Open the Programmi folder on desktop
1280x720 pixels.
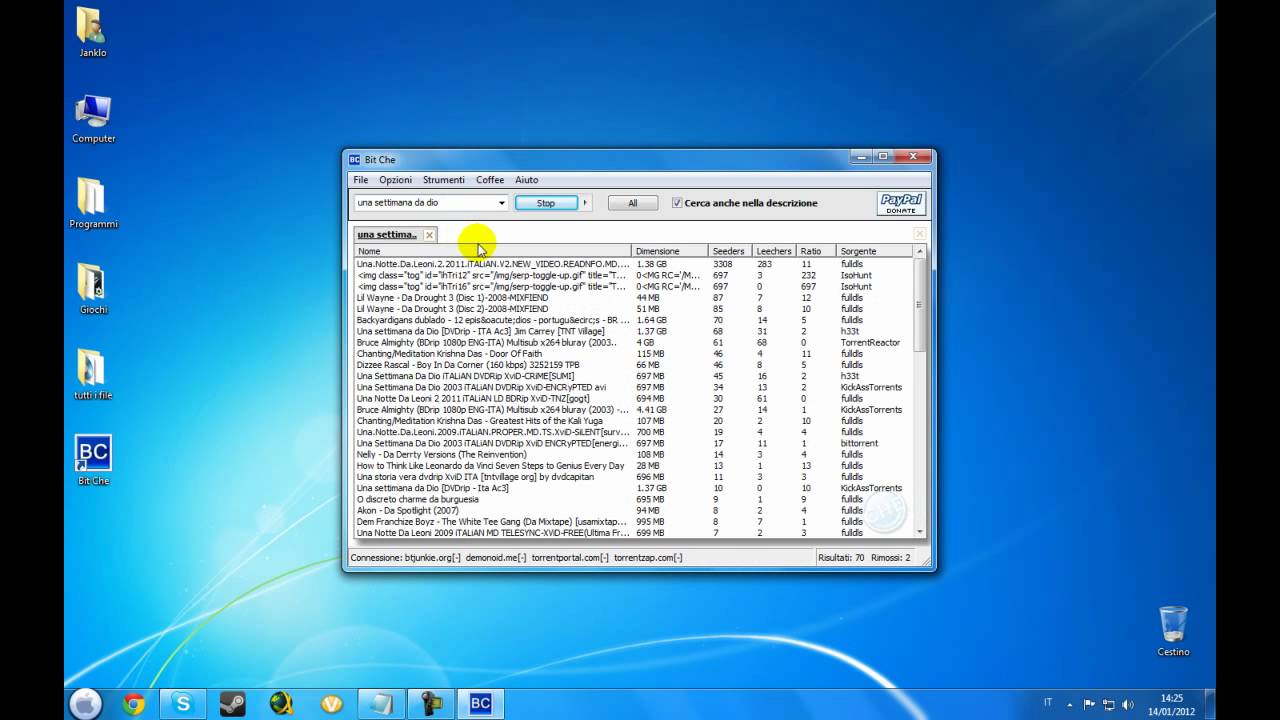pos(93,203)
